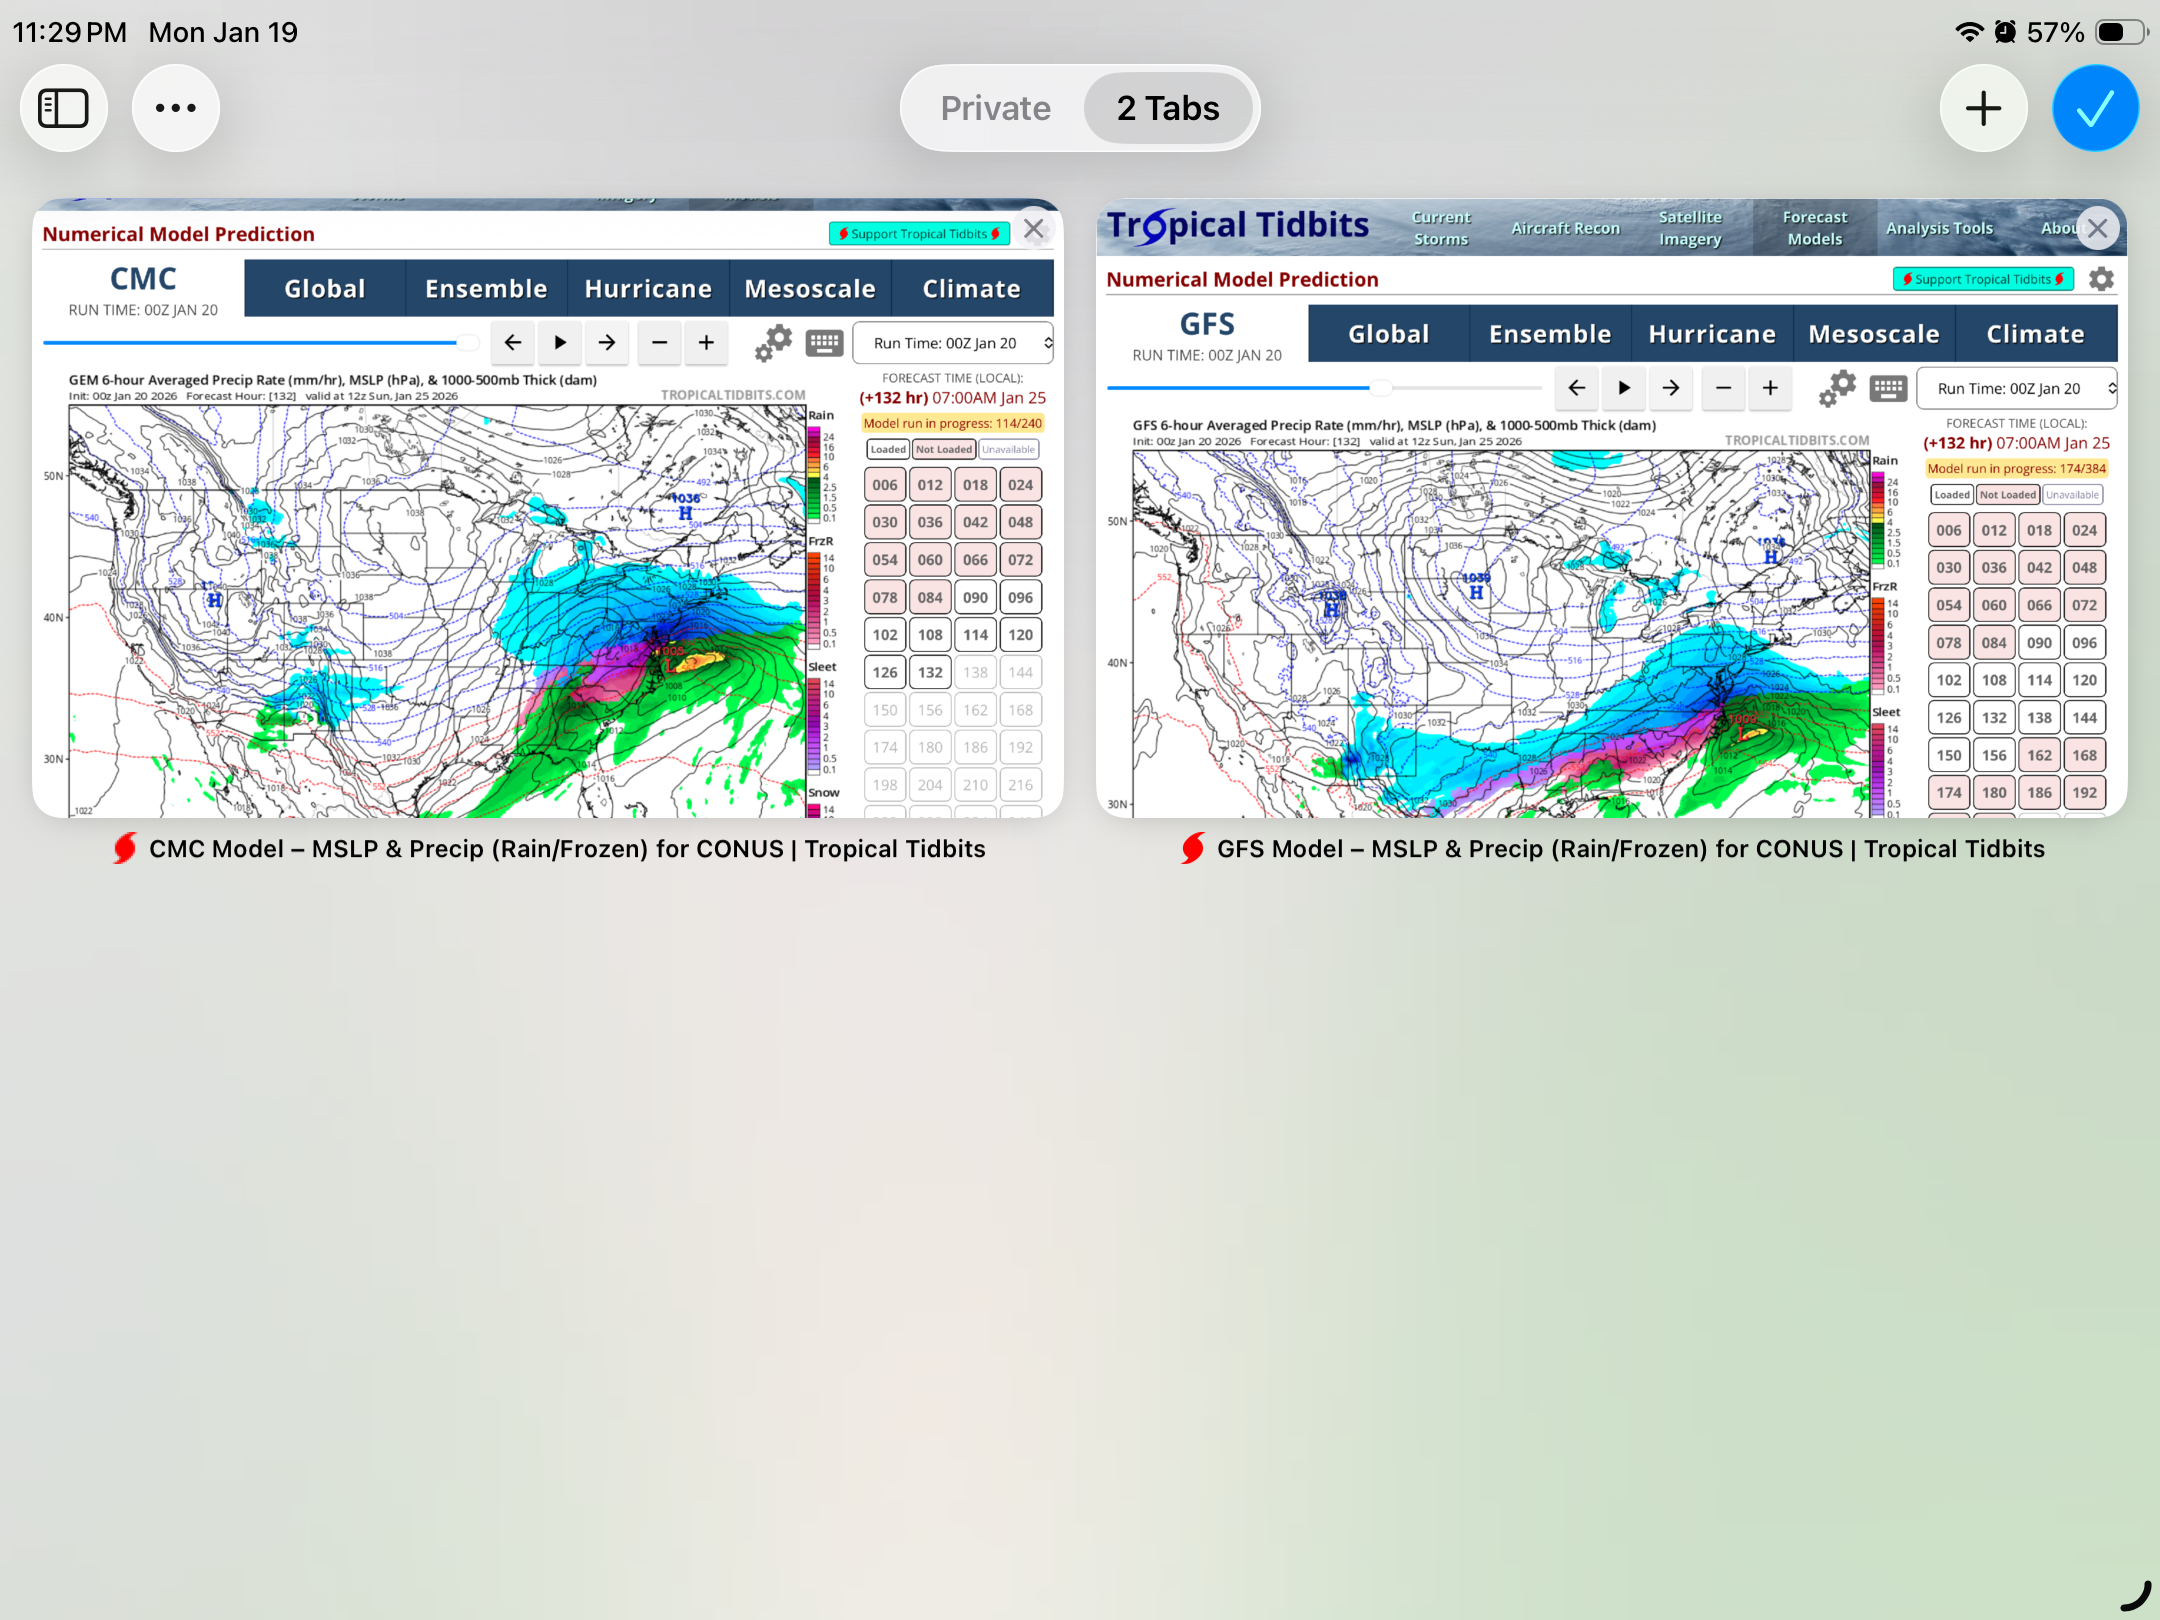Confirm with the blue checkmark button
The image size is (2160, 1620).
pos(2095,108)
